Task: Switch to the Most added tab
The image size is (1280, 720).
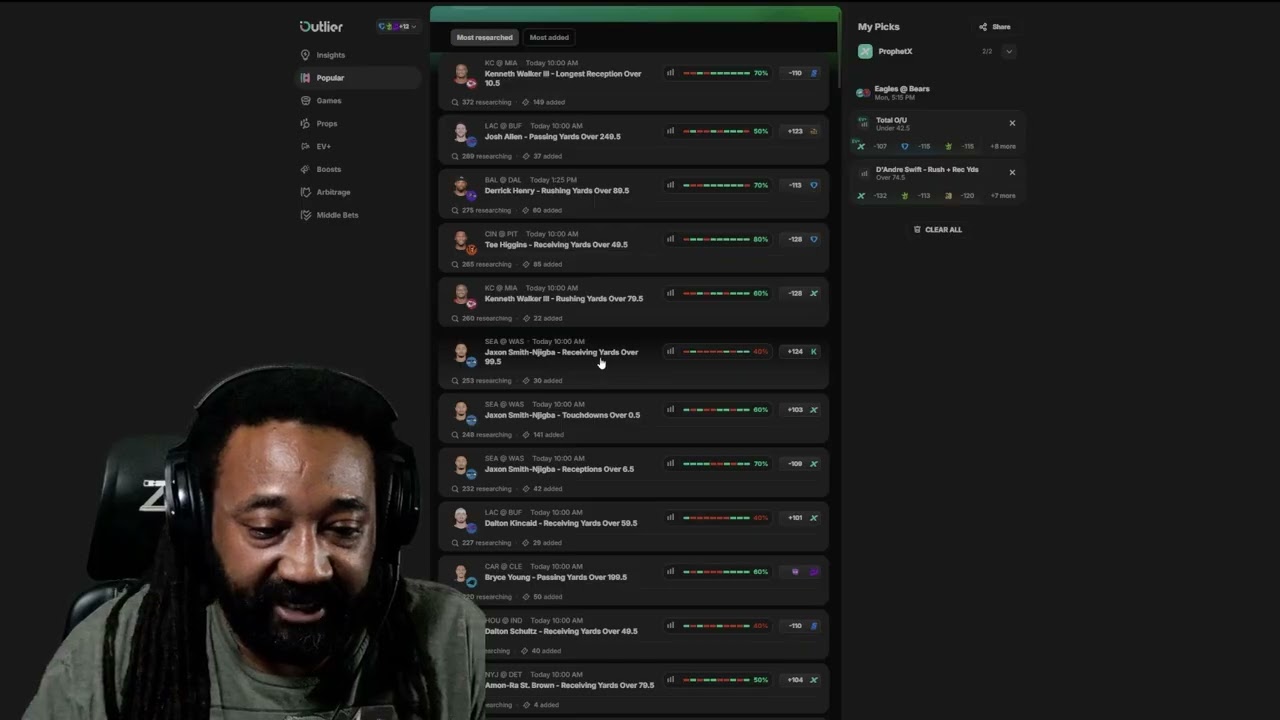Action: 549,37
